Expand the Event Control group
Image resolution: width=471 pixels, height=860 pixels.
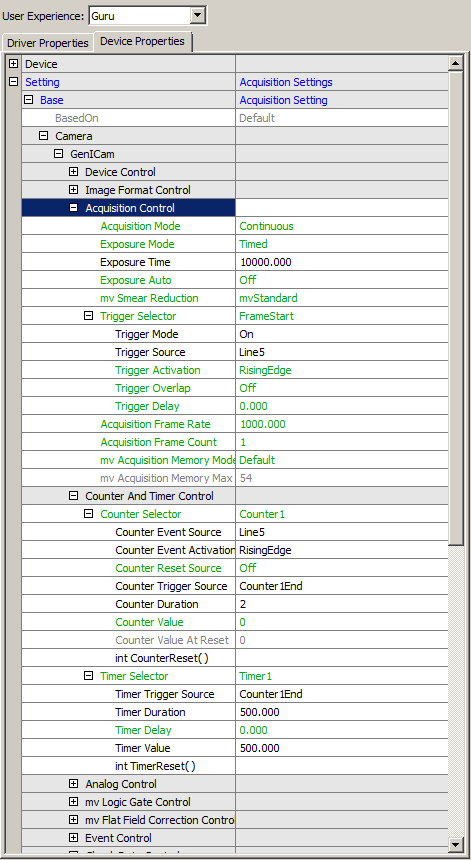point(73,838)
